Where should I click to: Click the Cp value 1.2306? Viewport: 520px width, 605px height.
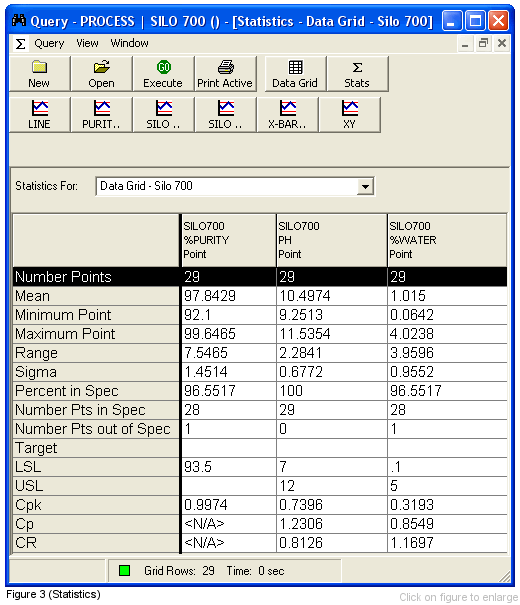click(332, 524)
